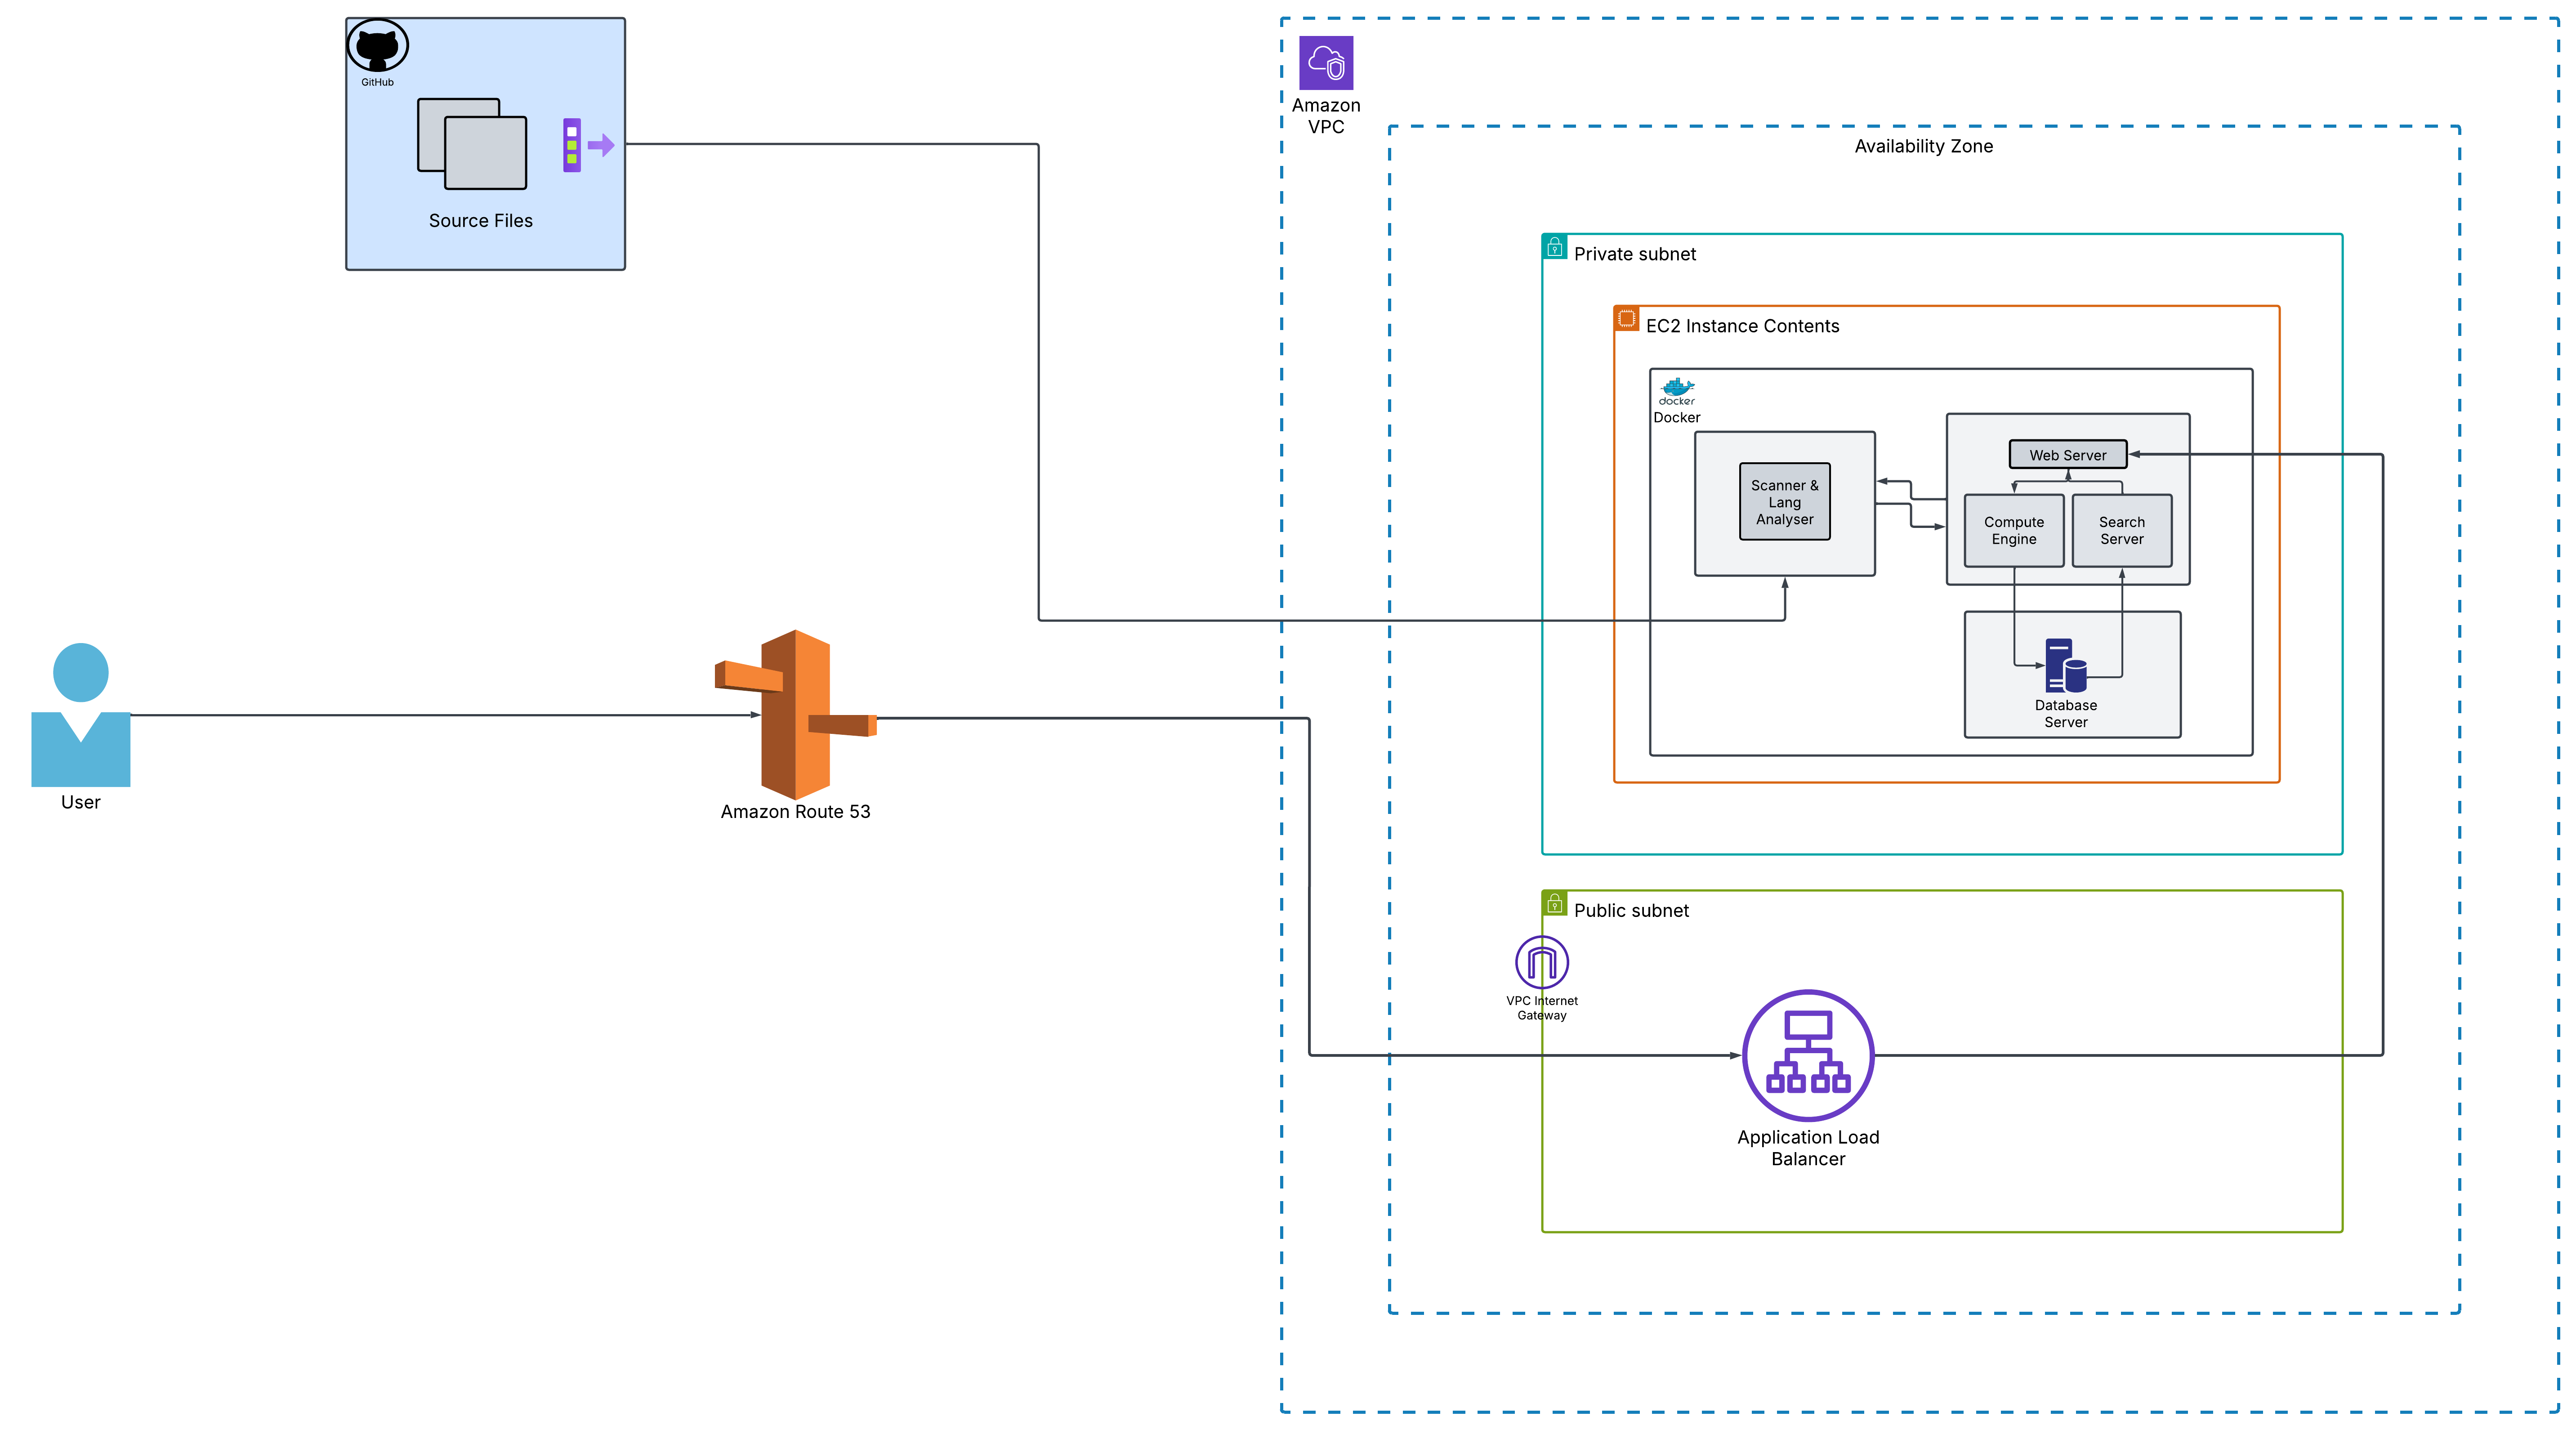Select the Database Server icon
The width and height of the screenshot is (2576, 1430).
2065,665
